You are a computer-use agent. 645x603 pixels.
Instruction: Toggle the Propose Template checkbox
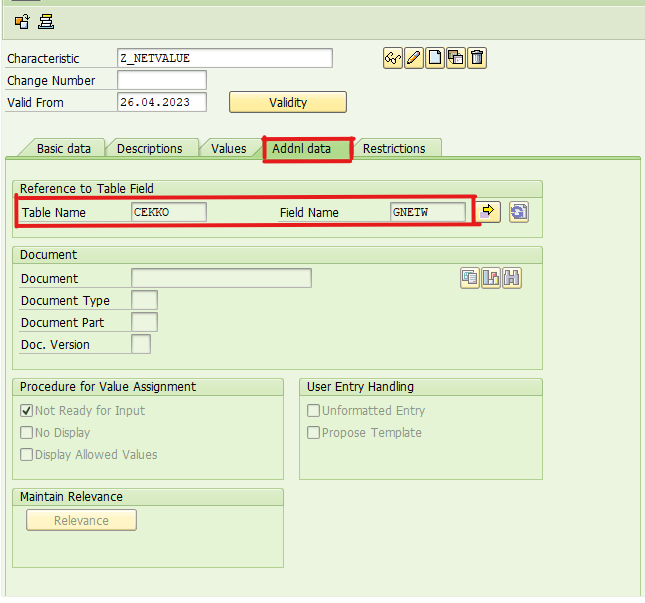[313, 433]
